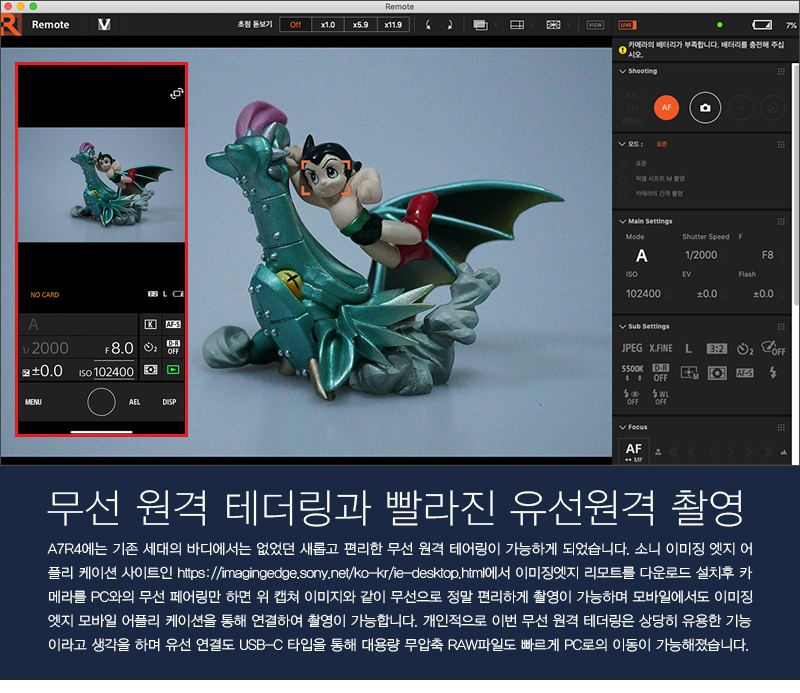Collapse the Main Settings section
The image size is (800, 693).
pyautogui.click(x=624, y=221)
